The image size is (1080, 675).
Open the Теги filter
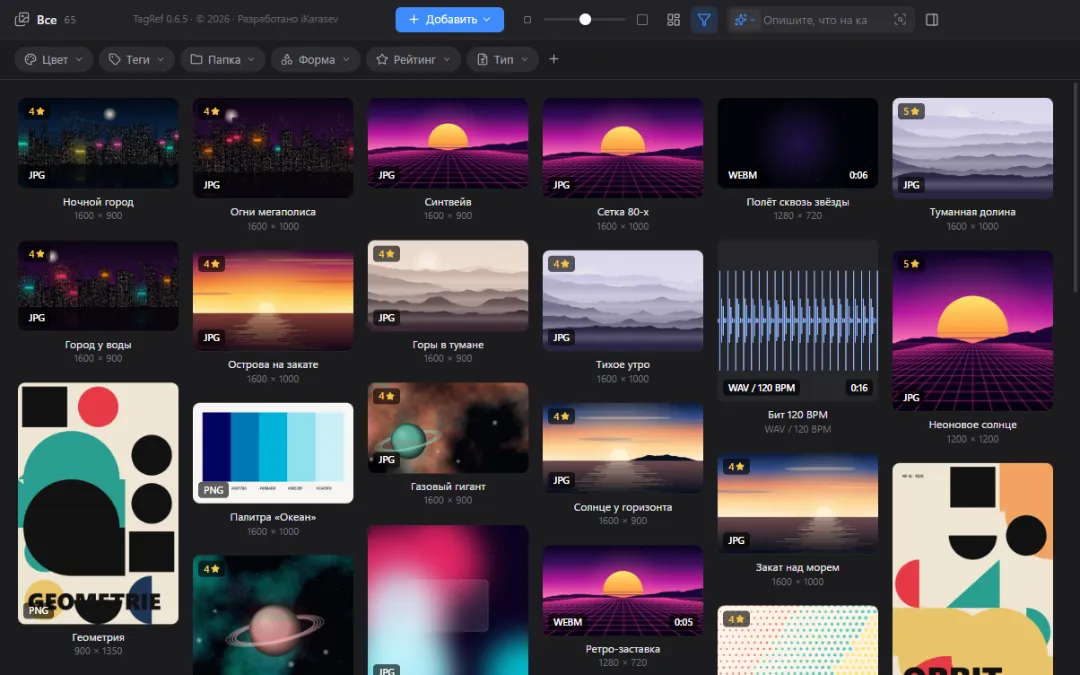(x=136, y=59)
